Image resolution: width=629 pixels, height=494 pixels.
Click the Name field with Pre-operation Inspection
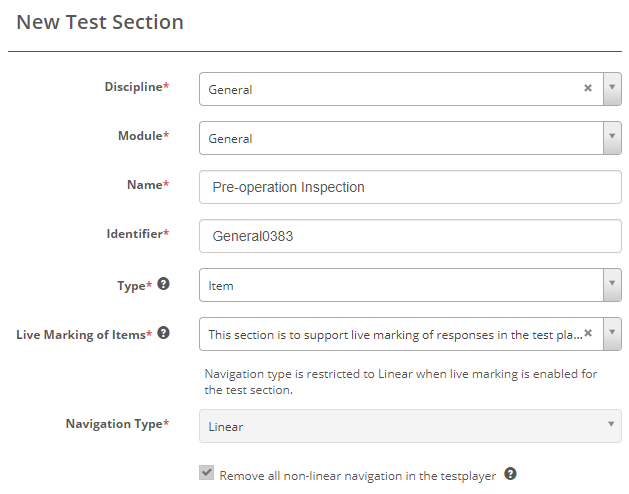click(410, 187)
